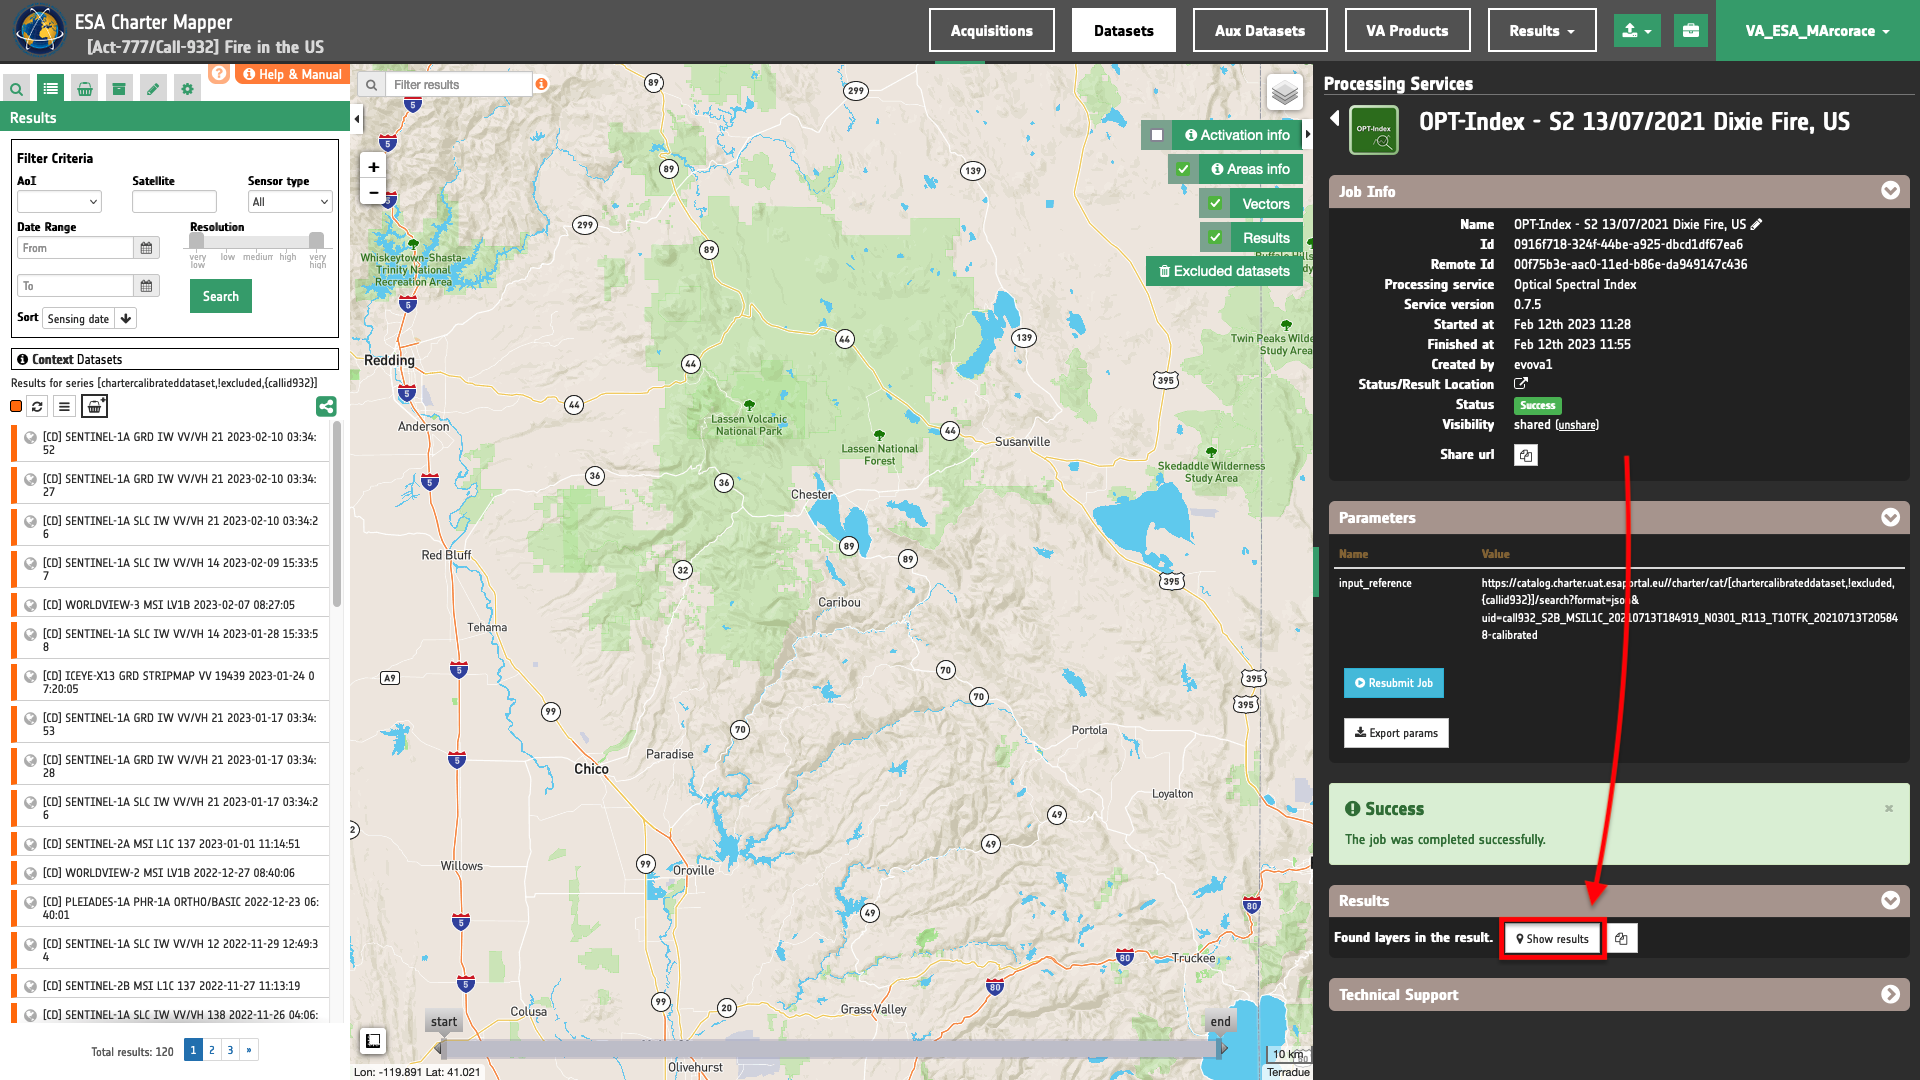Open the Status/Result Location external link
Screen dimensions: 1920x1080
tap(1521, 384)
